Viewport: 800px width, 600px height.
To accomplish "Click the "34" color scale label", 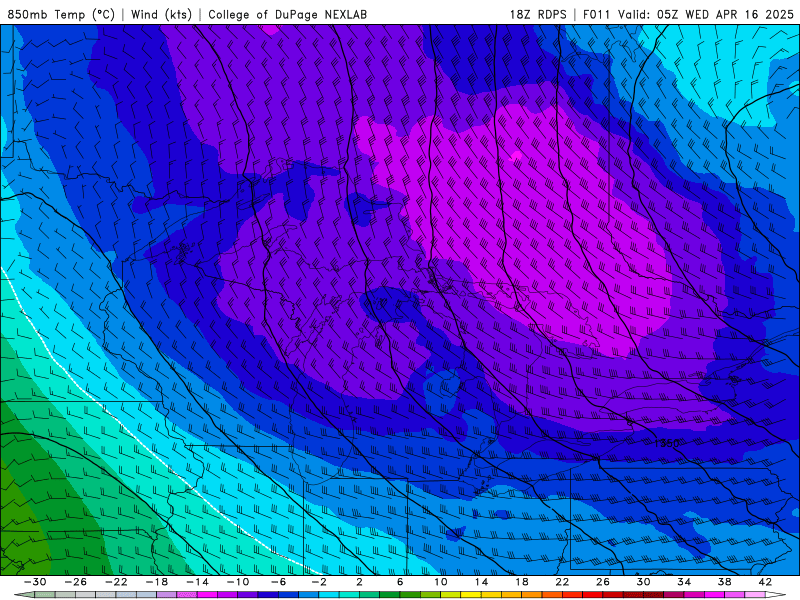I will (684, 582).
